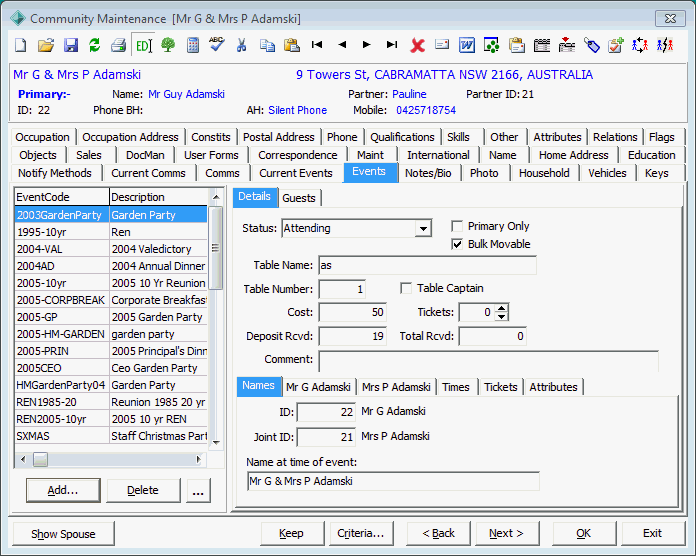696x556 pixels.
Task: Open the Tickets sub-tab
Action: tap(501, 387)
